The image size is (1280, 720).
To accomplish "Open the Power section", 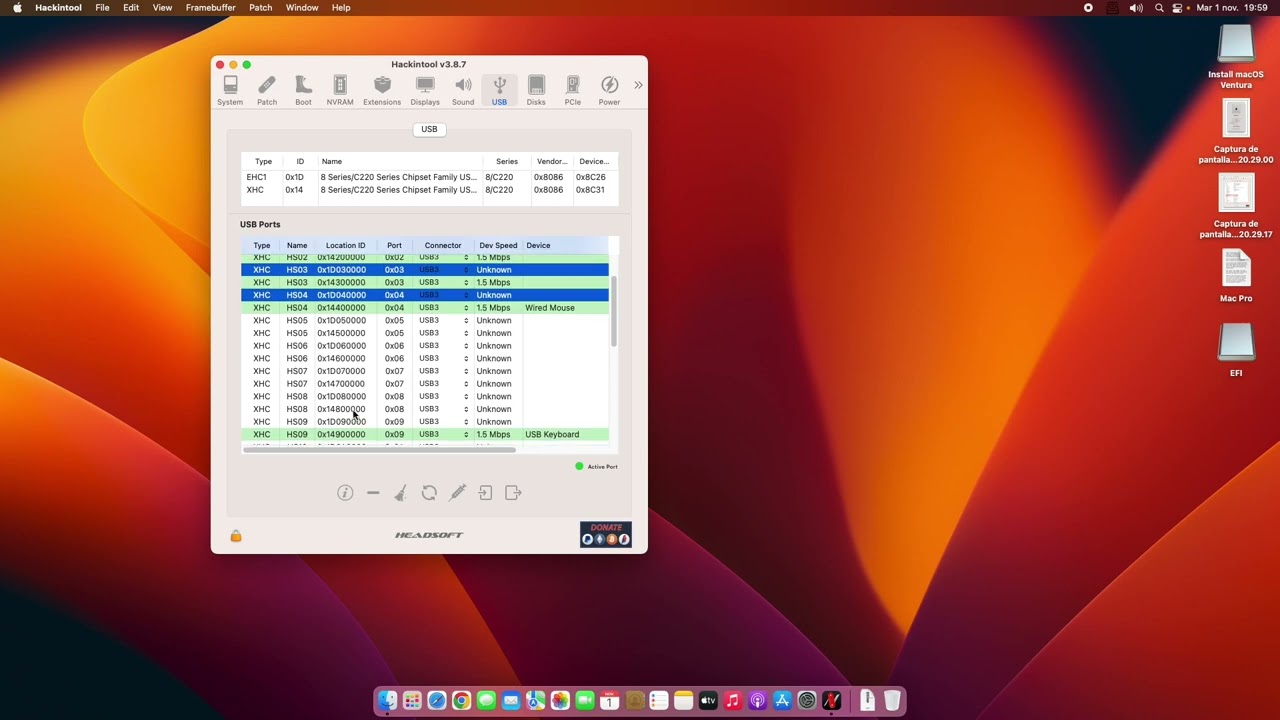I will 609,90.
